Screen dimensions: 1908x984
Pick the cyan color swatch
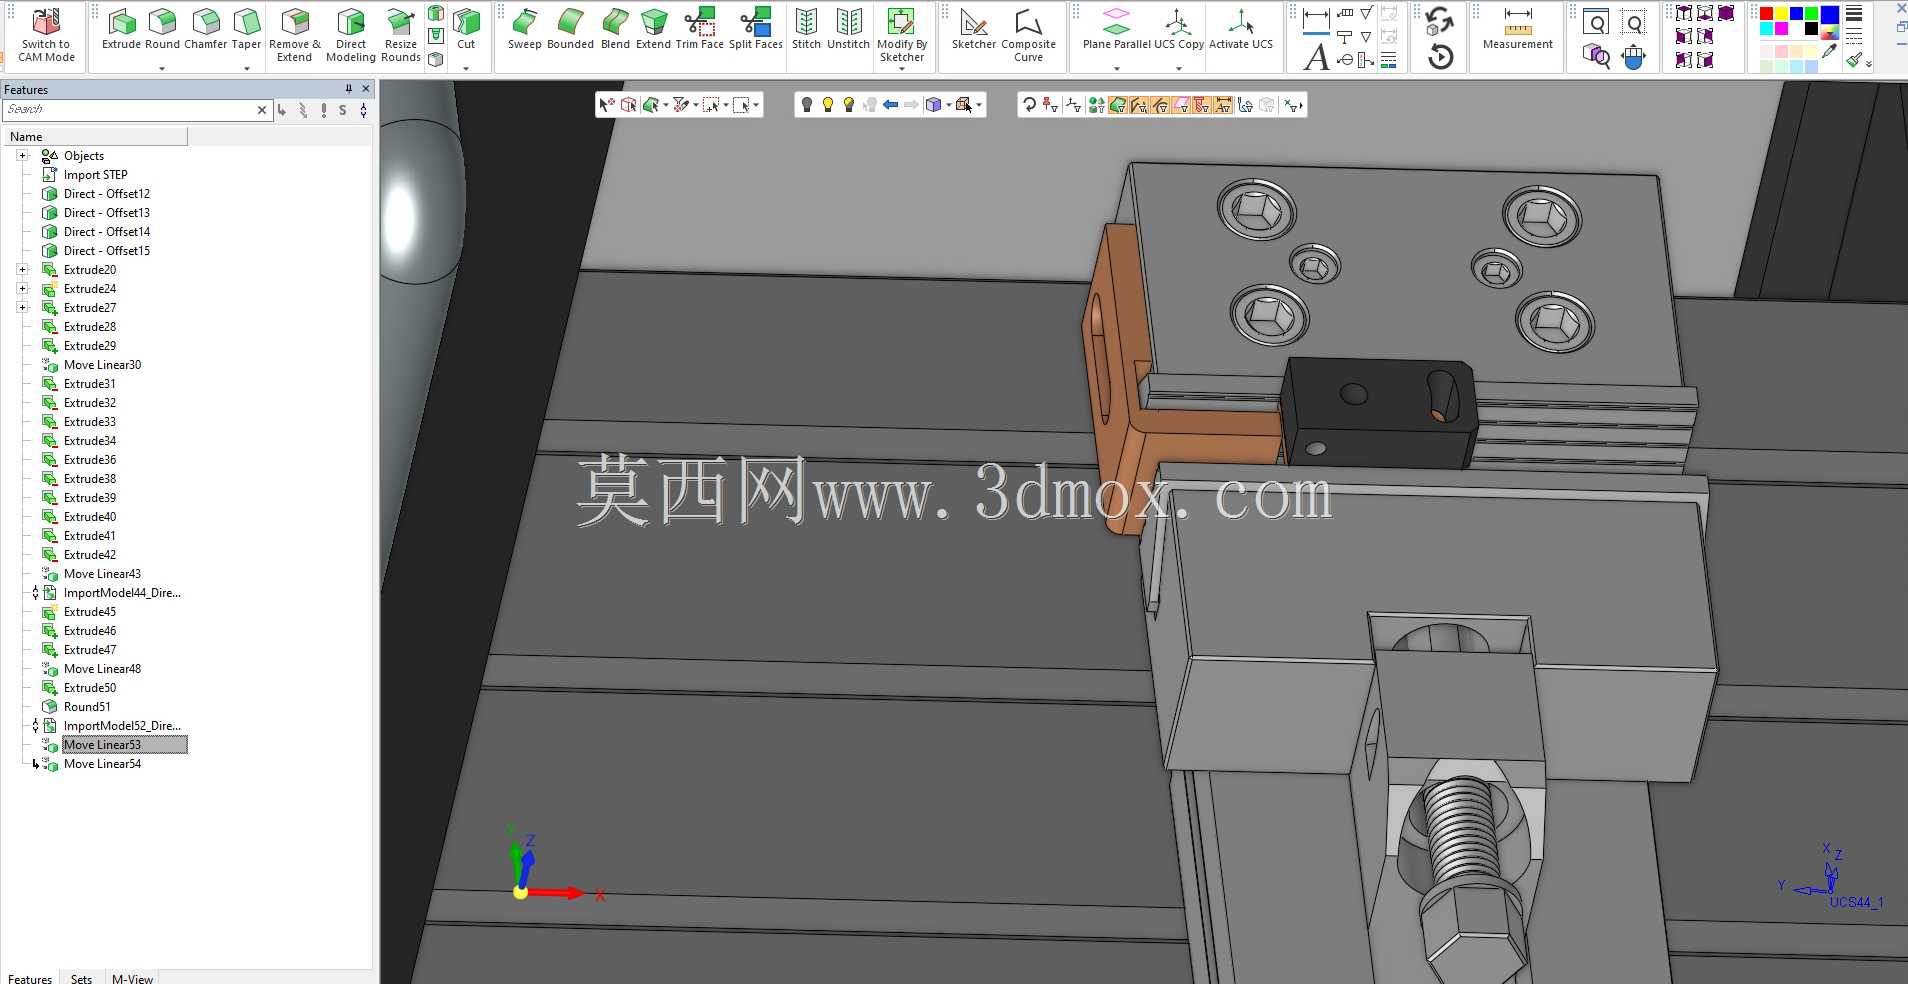[x=1766, y=29]
